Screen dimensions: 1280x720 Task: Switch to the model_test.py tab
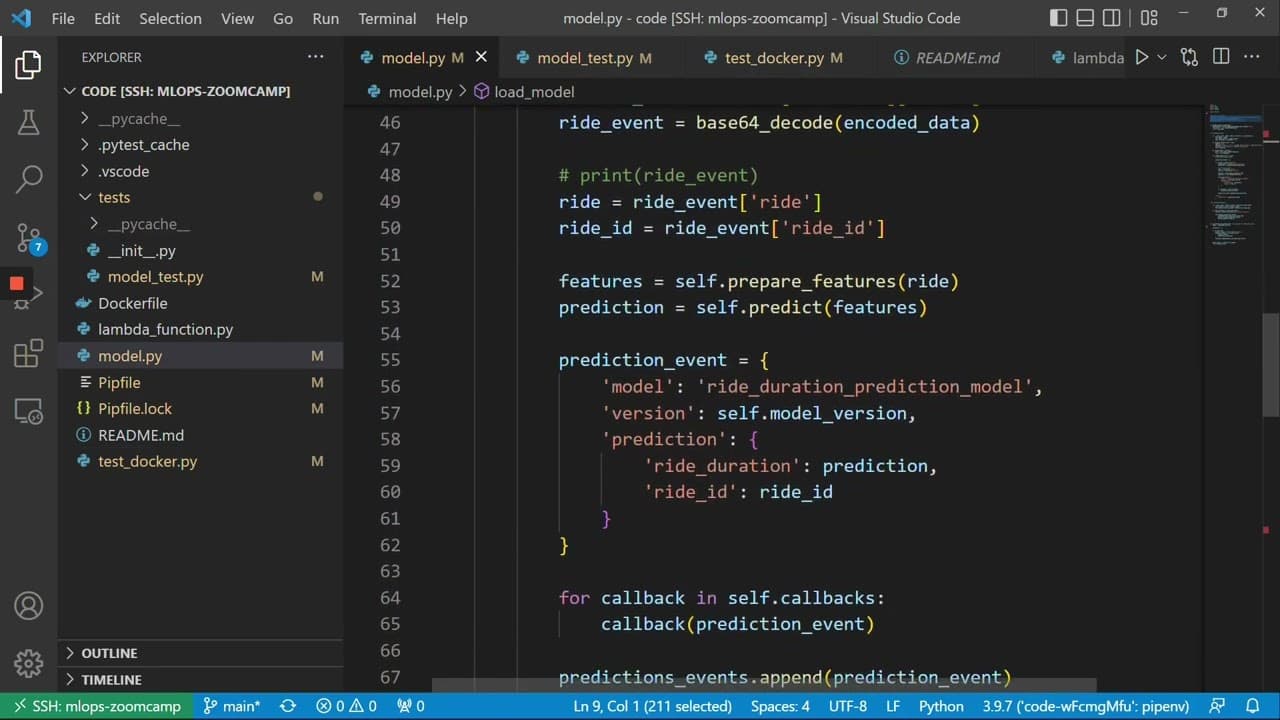(593, 58)
